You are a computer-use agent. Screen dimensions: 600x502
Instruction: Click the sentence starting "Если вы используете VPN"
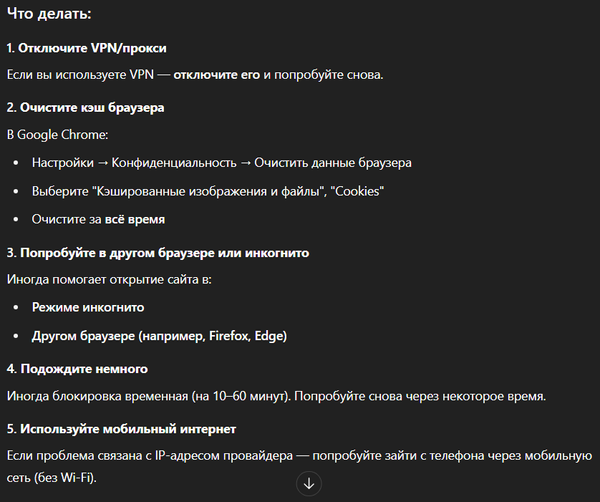coord(195,75)
